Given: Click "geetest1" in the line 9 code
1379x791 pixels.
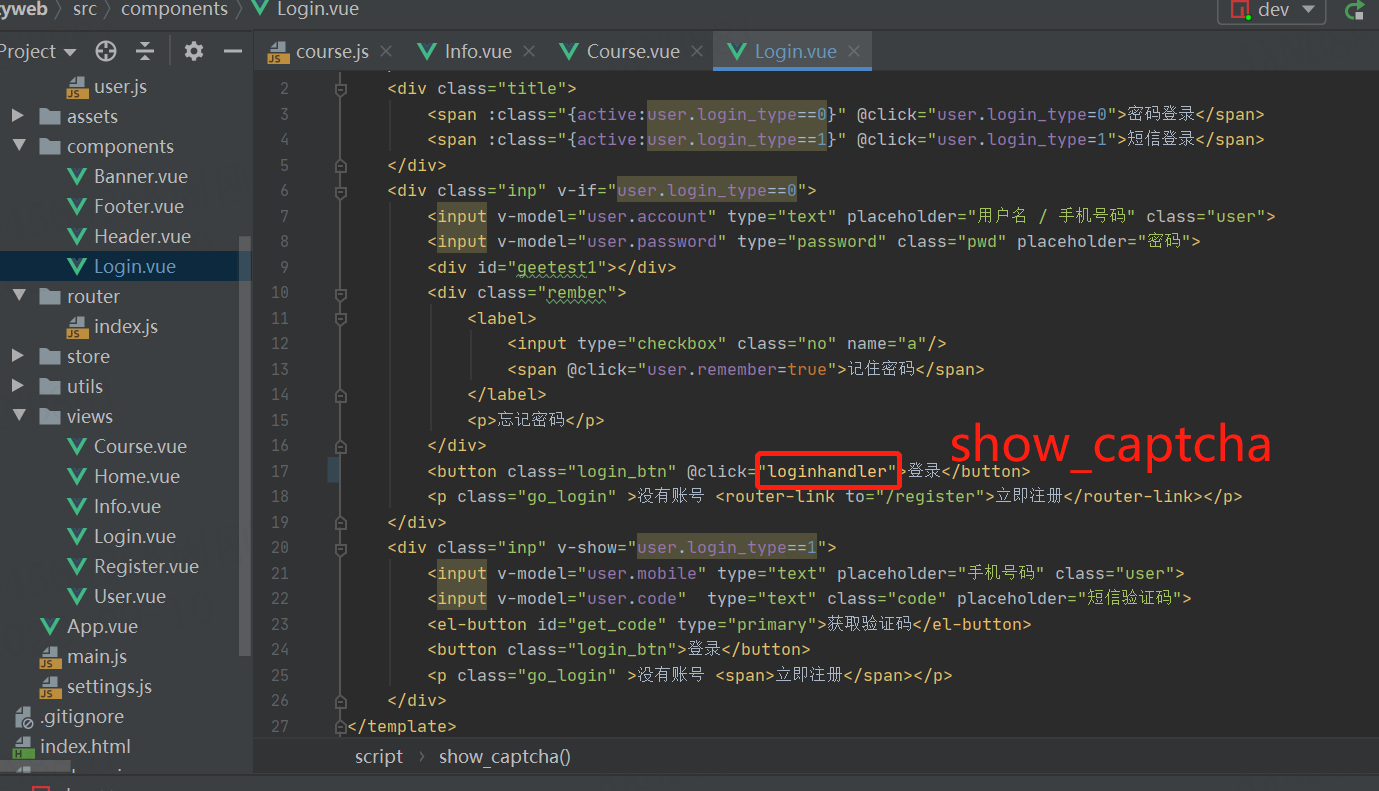Looking at the screenshot, I should (557, 267).
